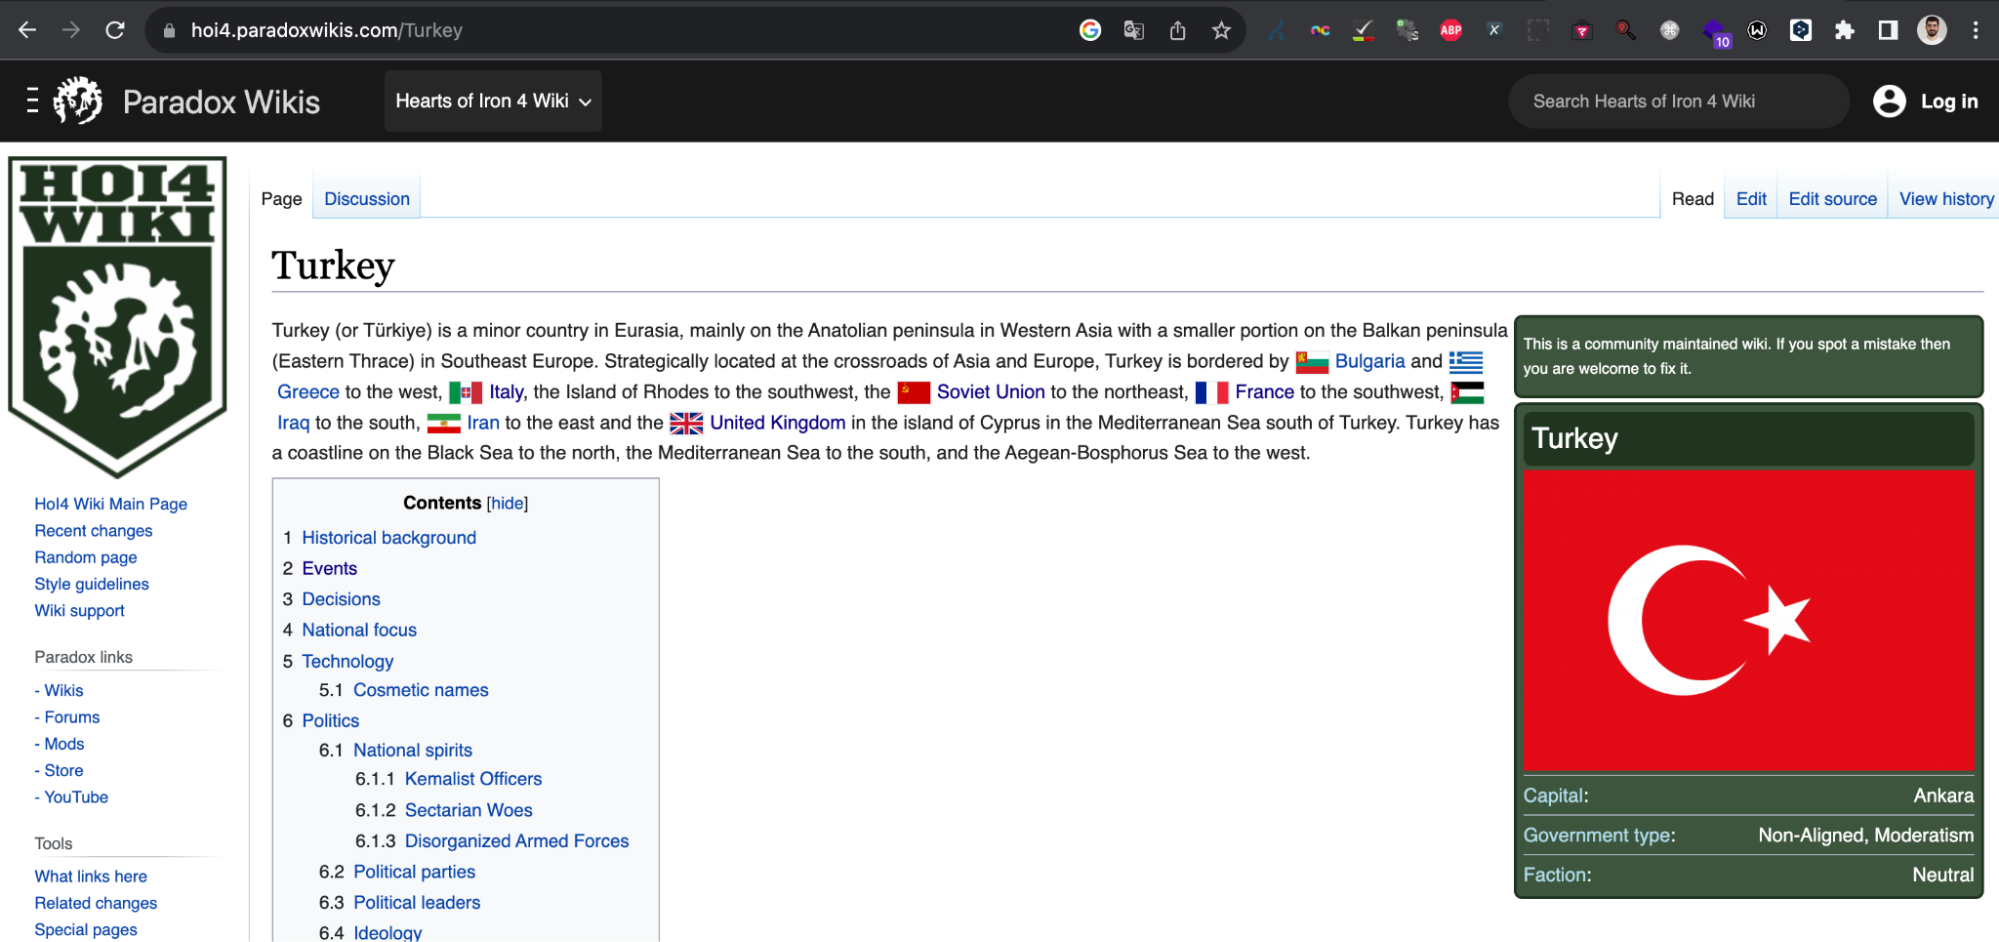The image size is (1999, 942).
Task: Select the Read tab
Action: [1692, 199]
